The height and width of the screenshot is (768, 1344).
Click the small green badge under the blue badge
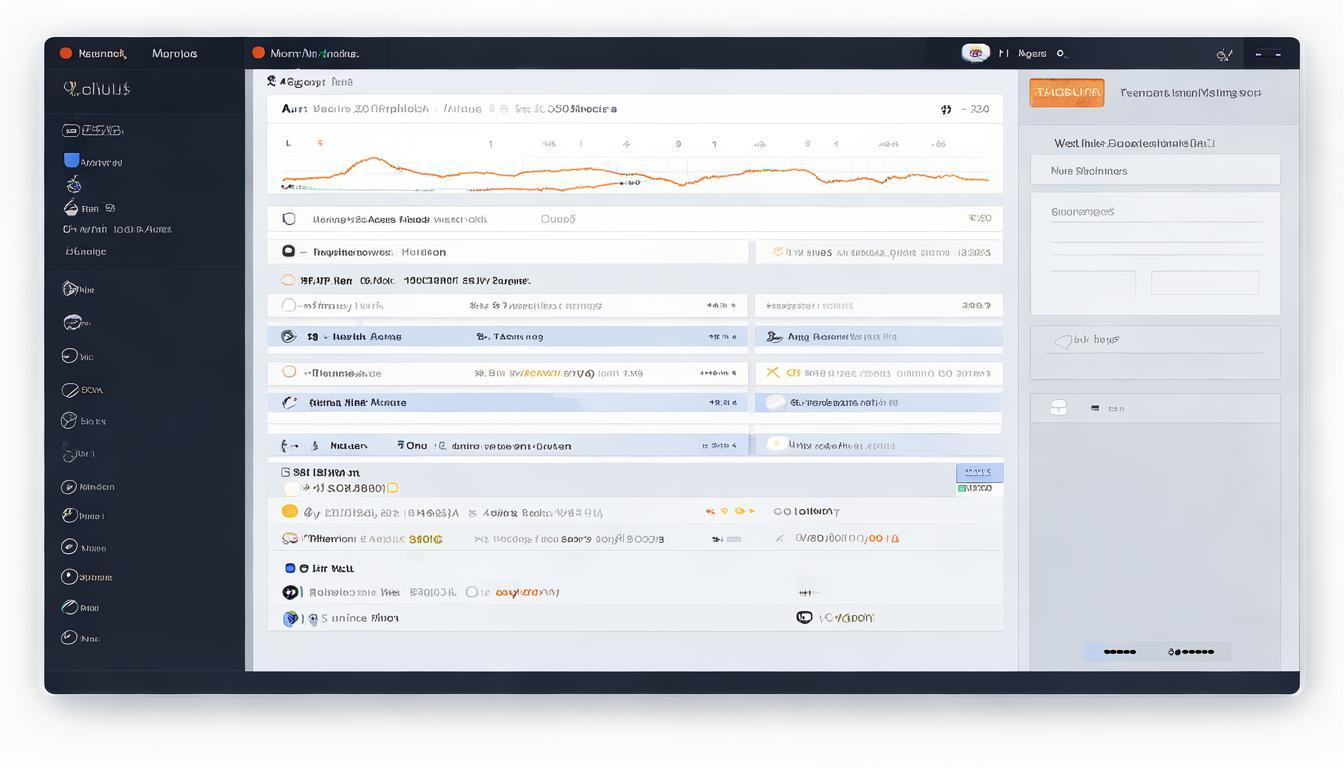(x=962, y=488)
